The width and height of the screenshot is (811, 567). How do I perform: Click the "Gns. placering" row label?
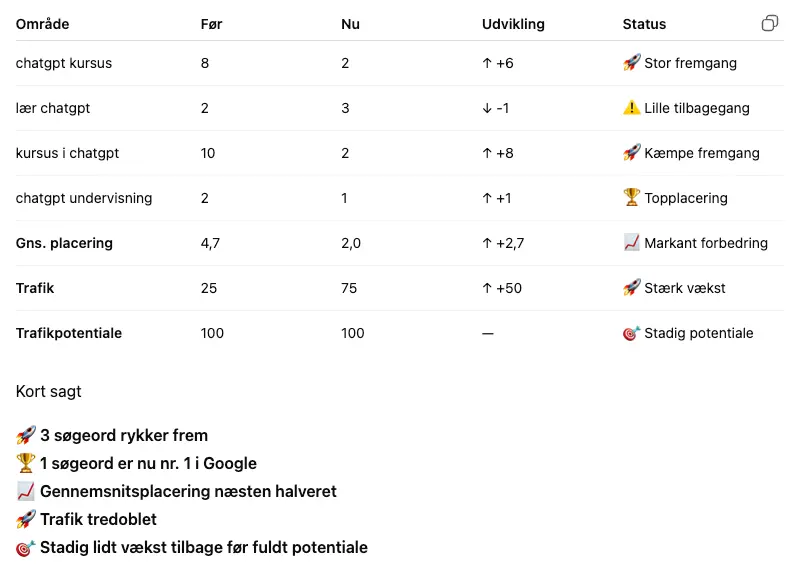[64, 243]
